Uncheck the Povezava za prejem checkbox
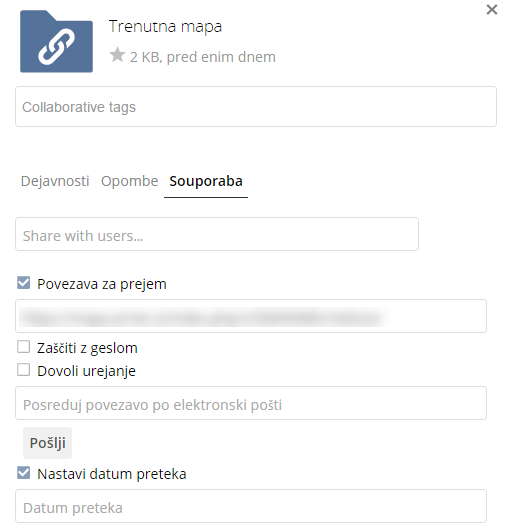Viewport: 510px width, 532px height. tap(23, 283)
